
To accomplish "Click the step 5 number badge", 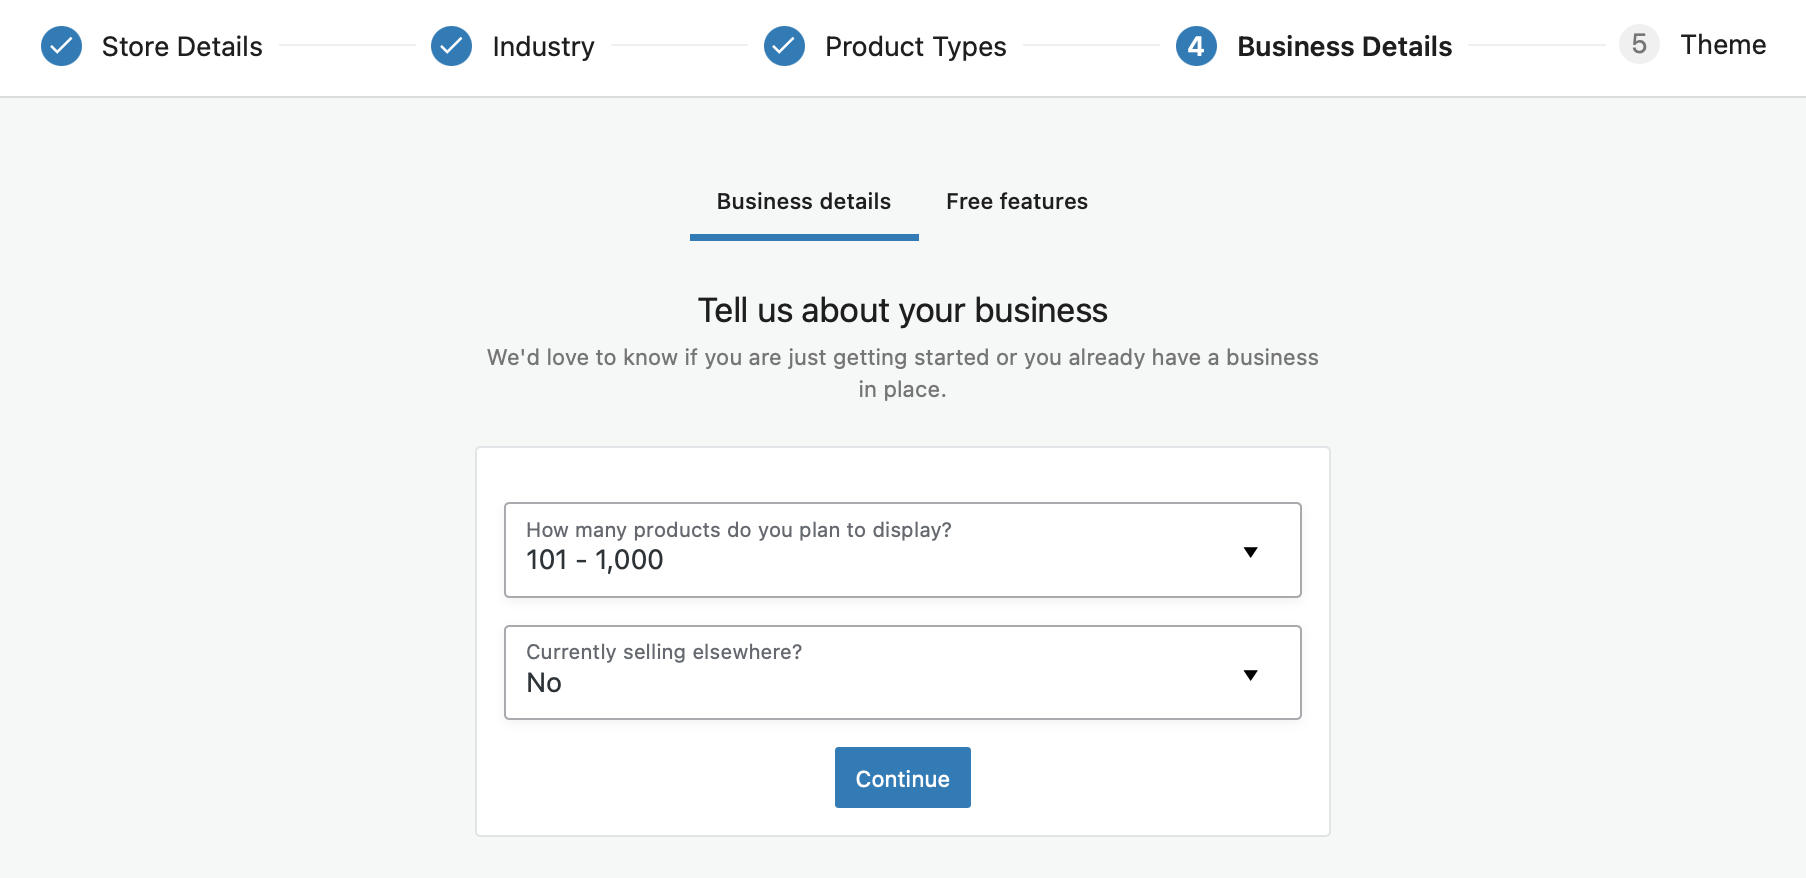I will click(x=1639, y=44).
